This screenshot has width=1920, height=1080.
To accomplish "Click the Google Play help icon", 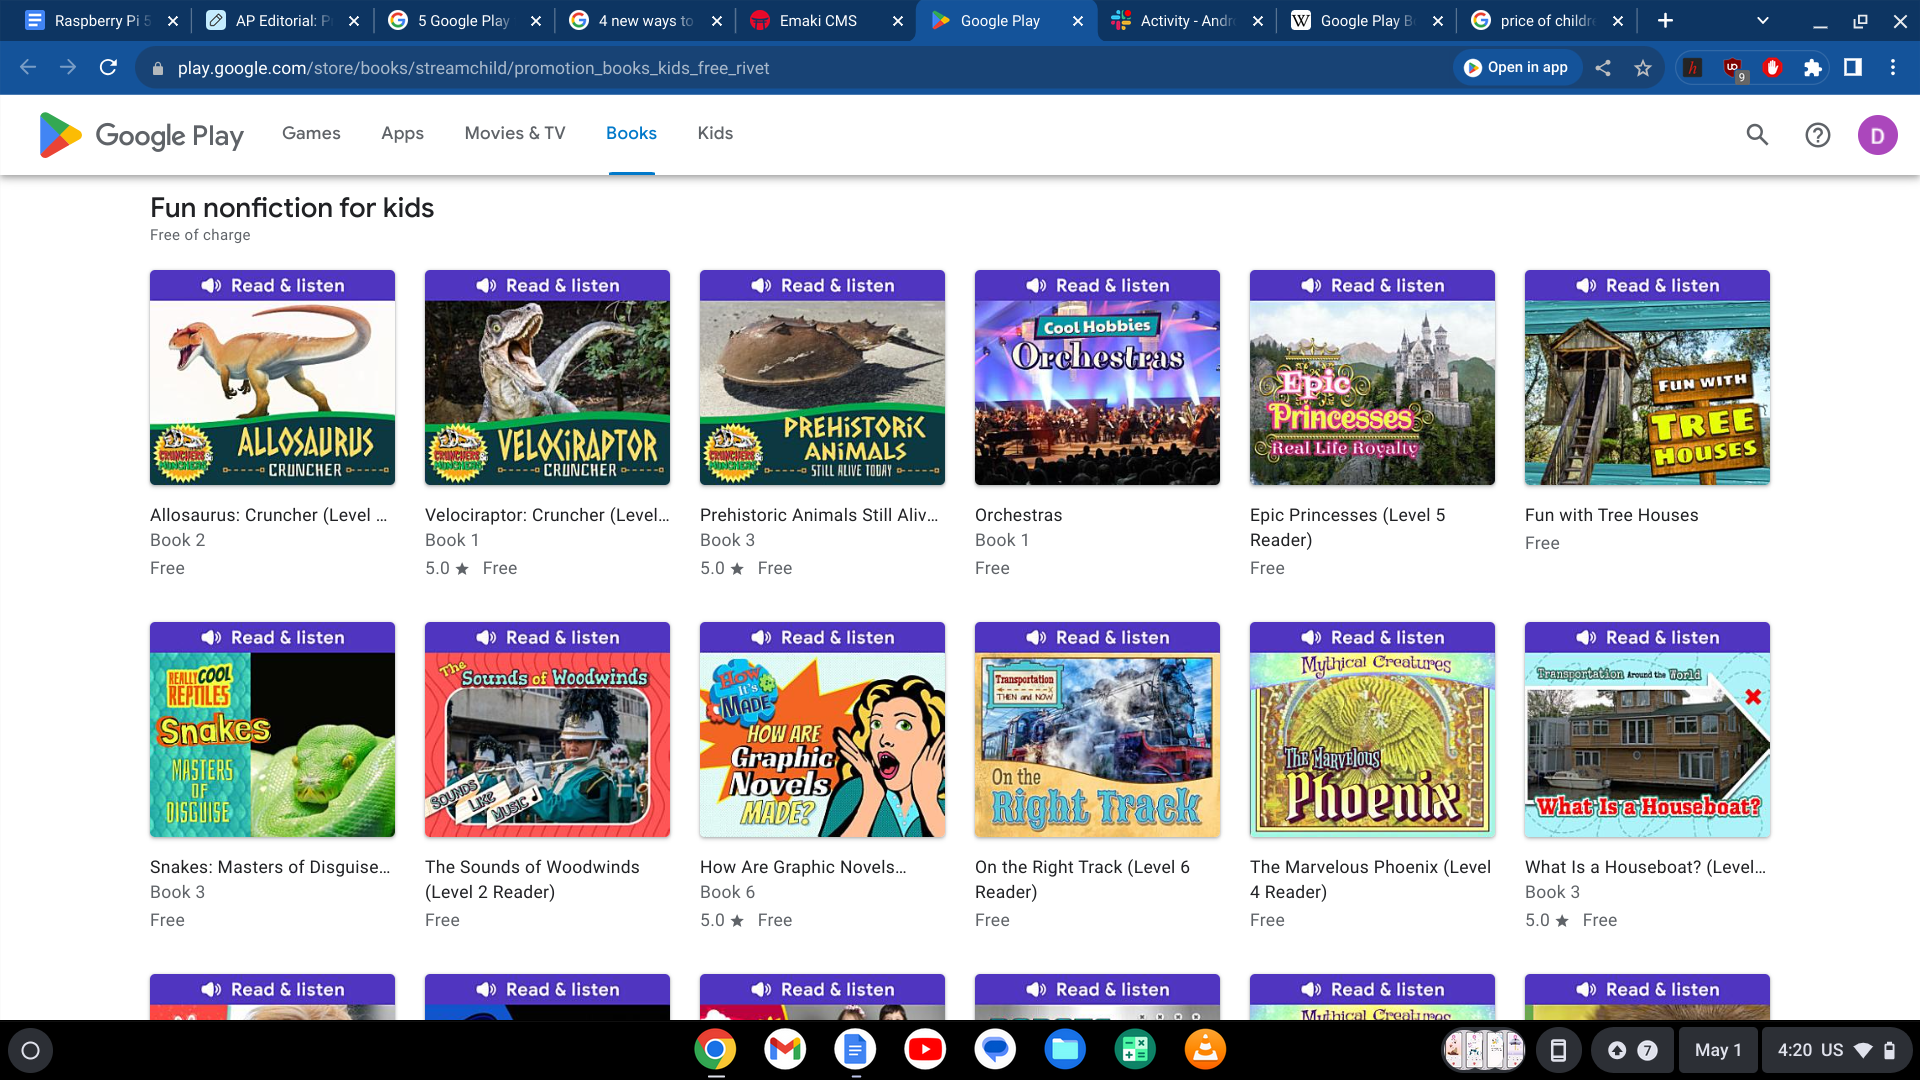I will click(1817, 133).
